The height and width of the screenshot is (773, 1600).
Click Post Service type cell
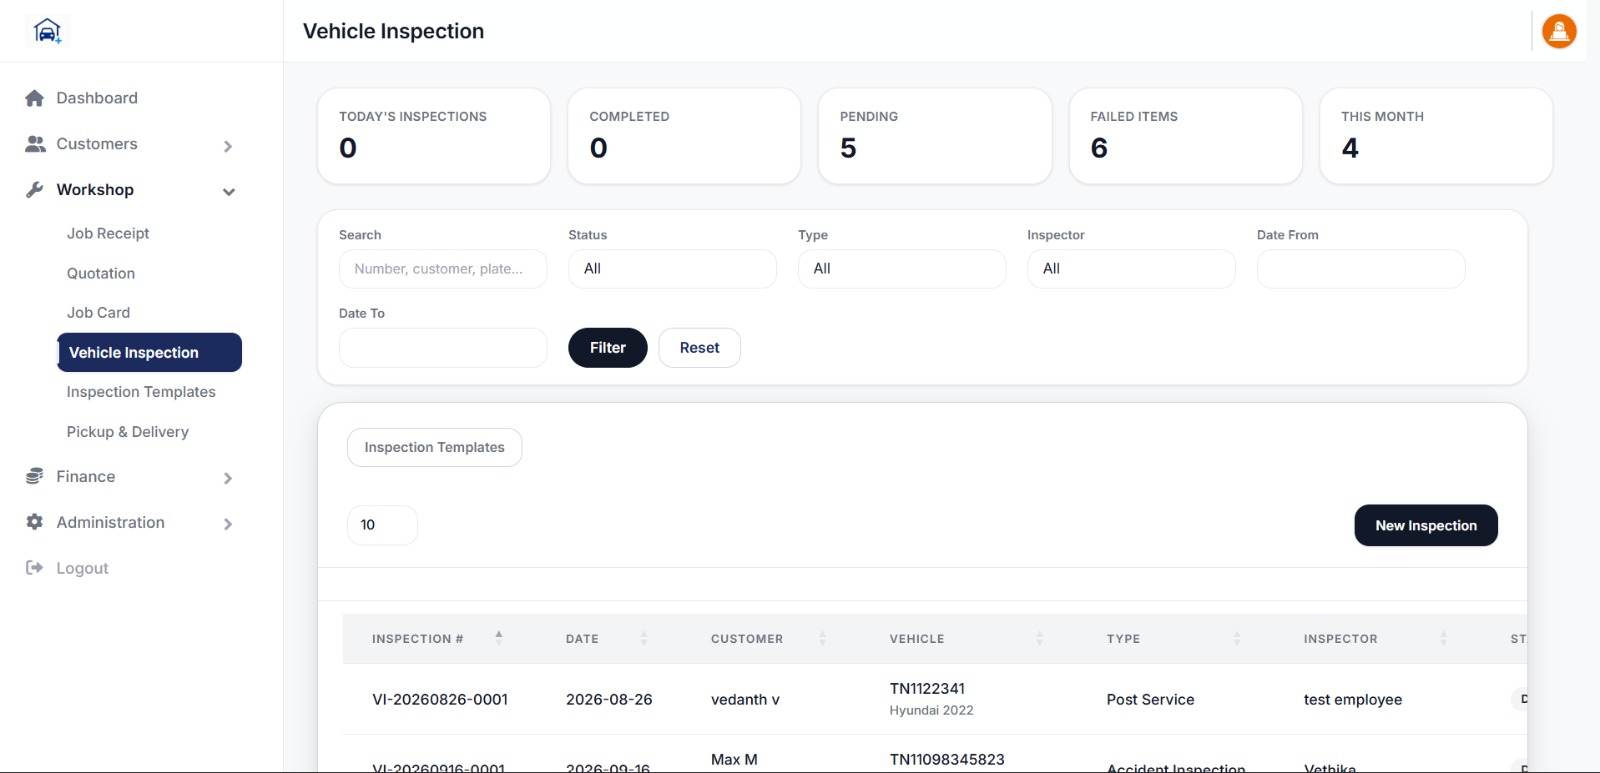[1150, 700]
